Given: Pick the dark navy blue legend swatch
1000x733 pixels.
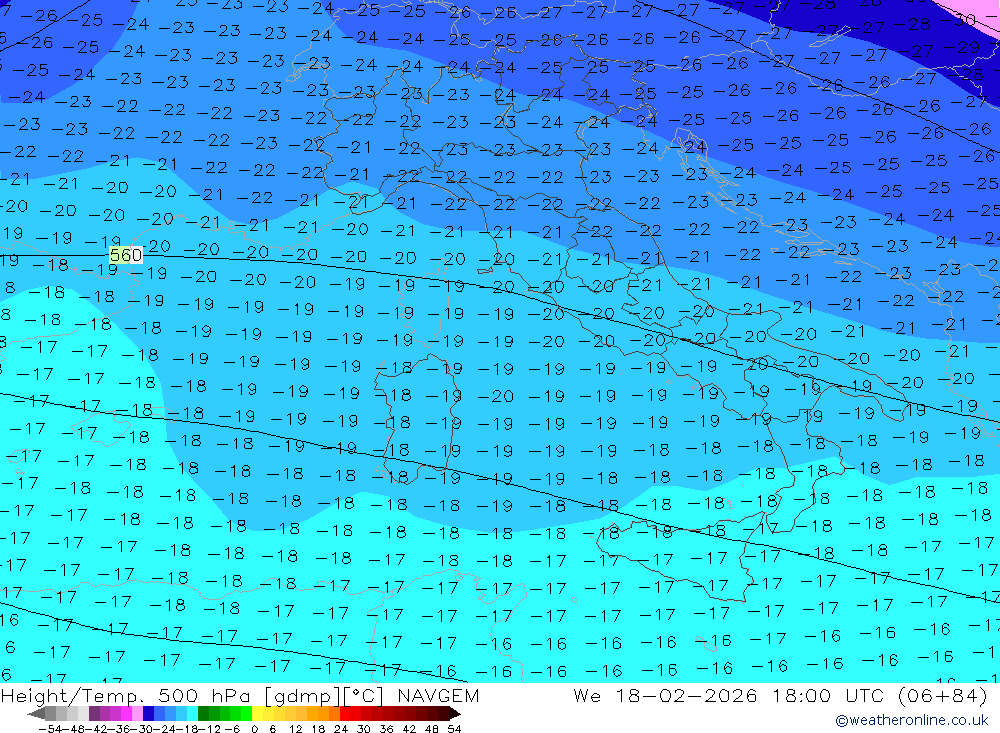Looking at the screenshot, I should (148, 714).
